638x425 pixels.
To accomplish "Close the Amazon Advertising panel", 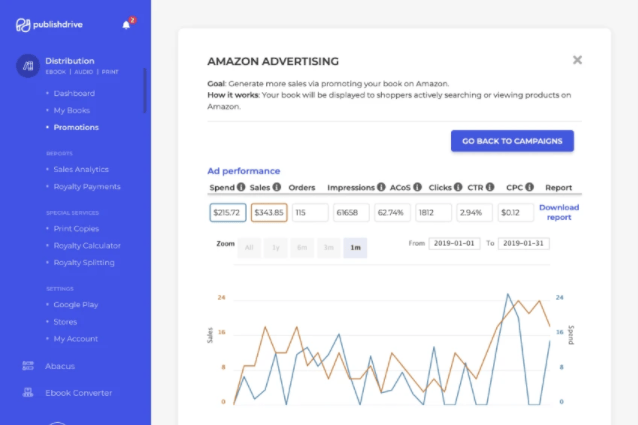I will coord(577,60).
